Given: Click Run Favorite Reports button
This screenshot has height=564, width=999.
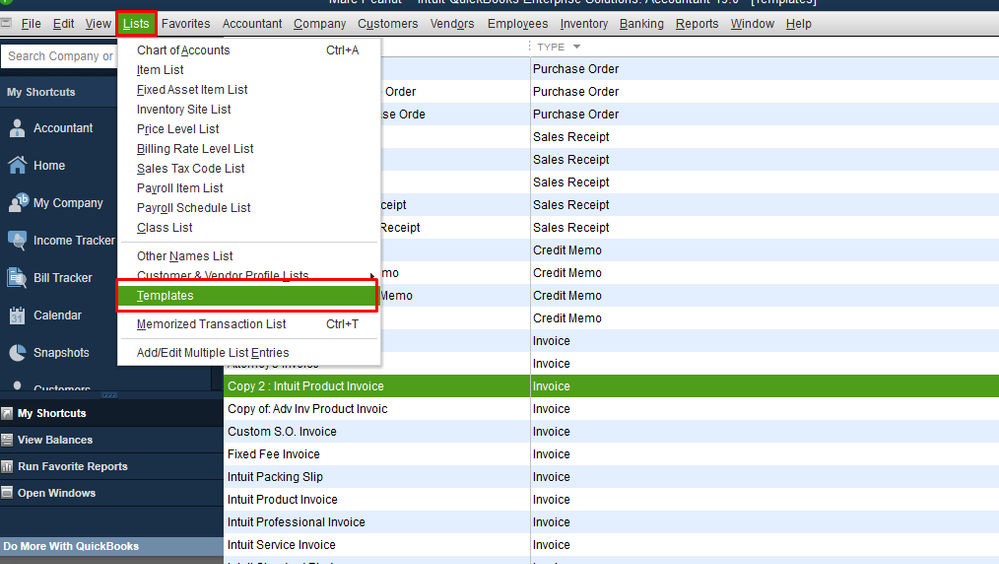Looking at the screenshot, I should click(x=111, y=466).
